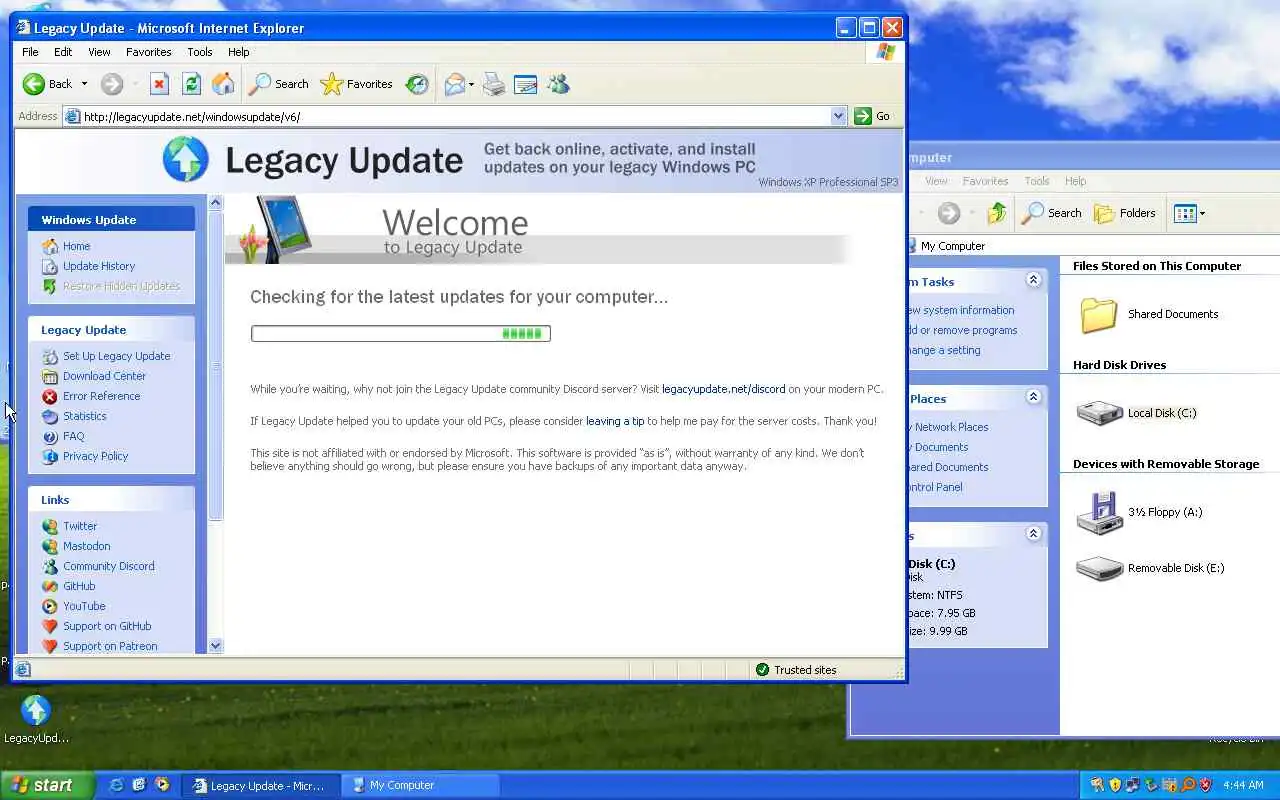Click the Up folder icon in My Computer
This screenshot has height=800, width=1280.
click(996, 213)
